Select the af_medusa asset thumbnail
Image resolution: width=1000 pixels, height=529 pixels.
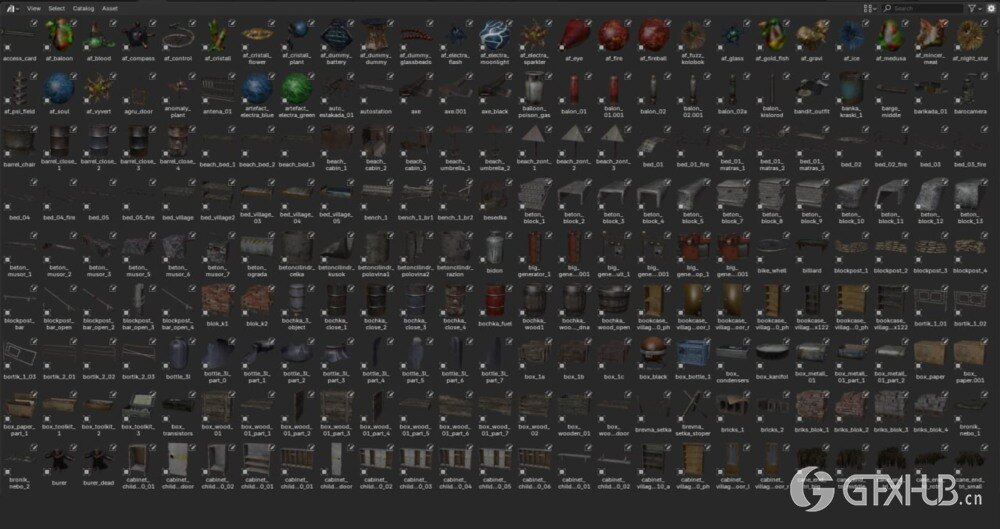pyautogui.click(x=890, y=34)
